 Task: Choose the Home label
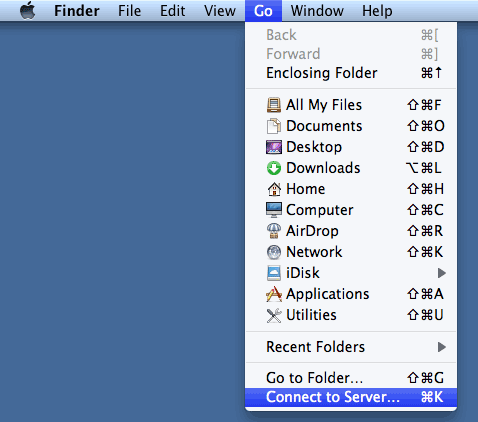tap(305, 189)
